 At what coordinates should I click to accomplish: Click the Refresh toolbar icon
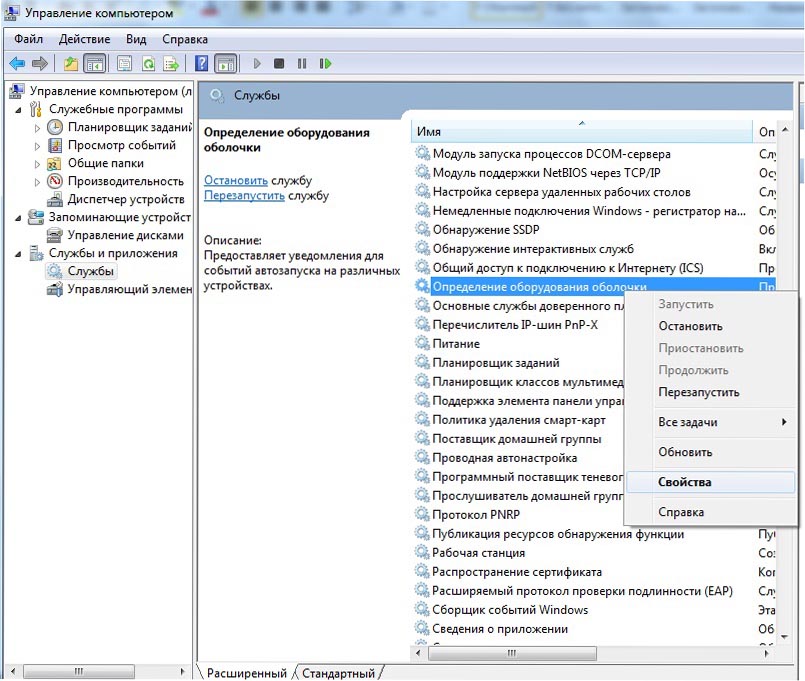[x=148, y=64]
